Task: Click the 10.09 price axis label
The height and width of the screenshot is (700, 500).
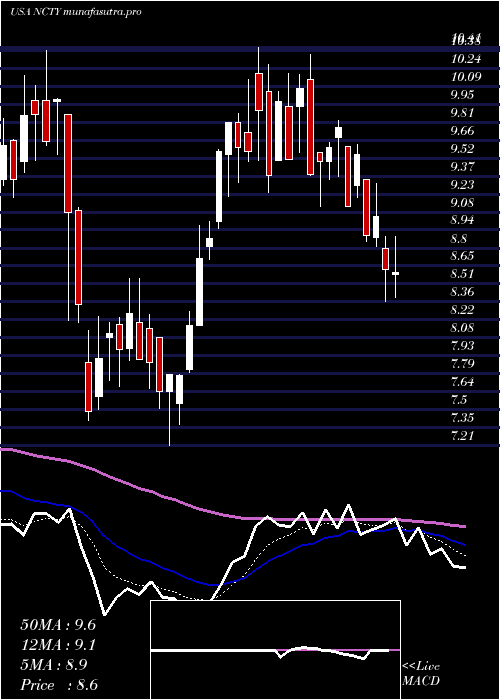Action: 466,77
